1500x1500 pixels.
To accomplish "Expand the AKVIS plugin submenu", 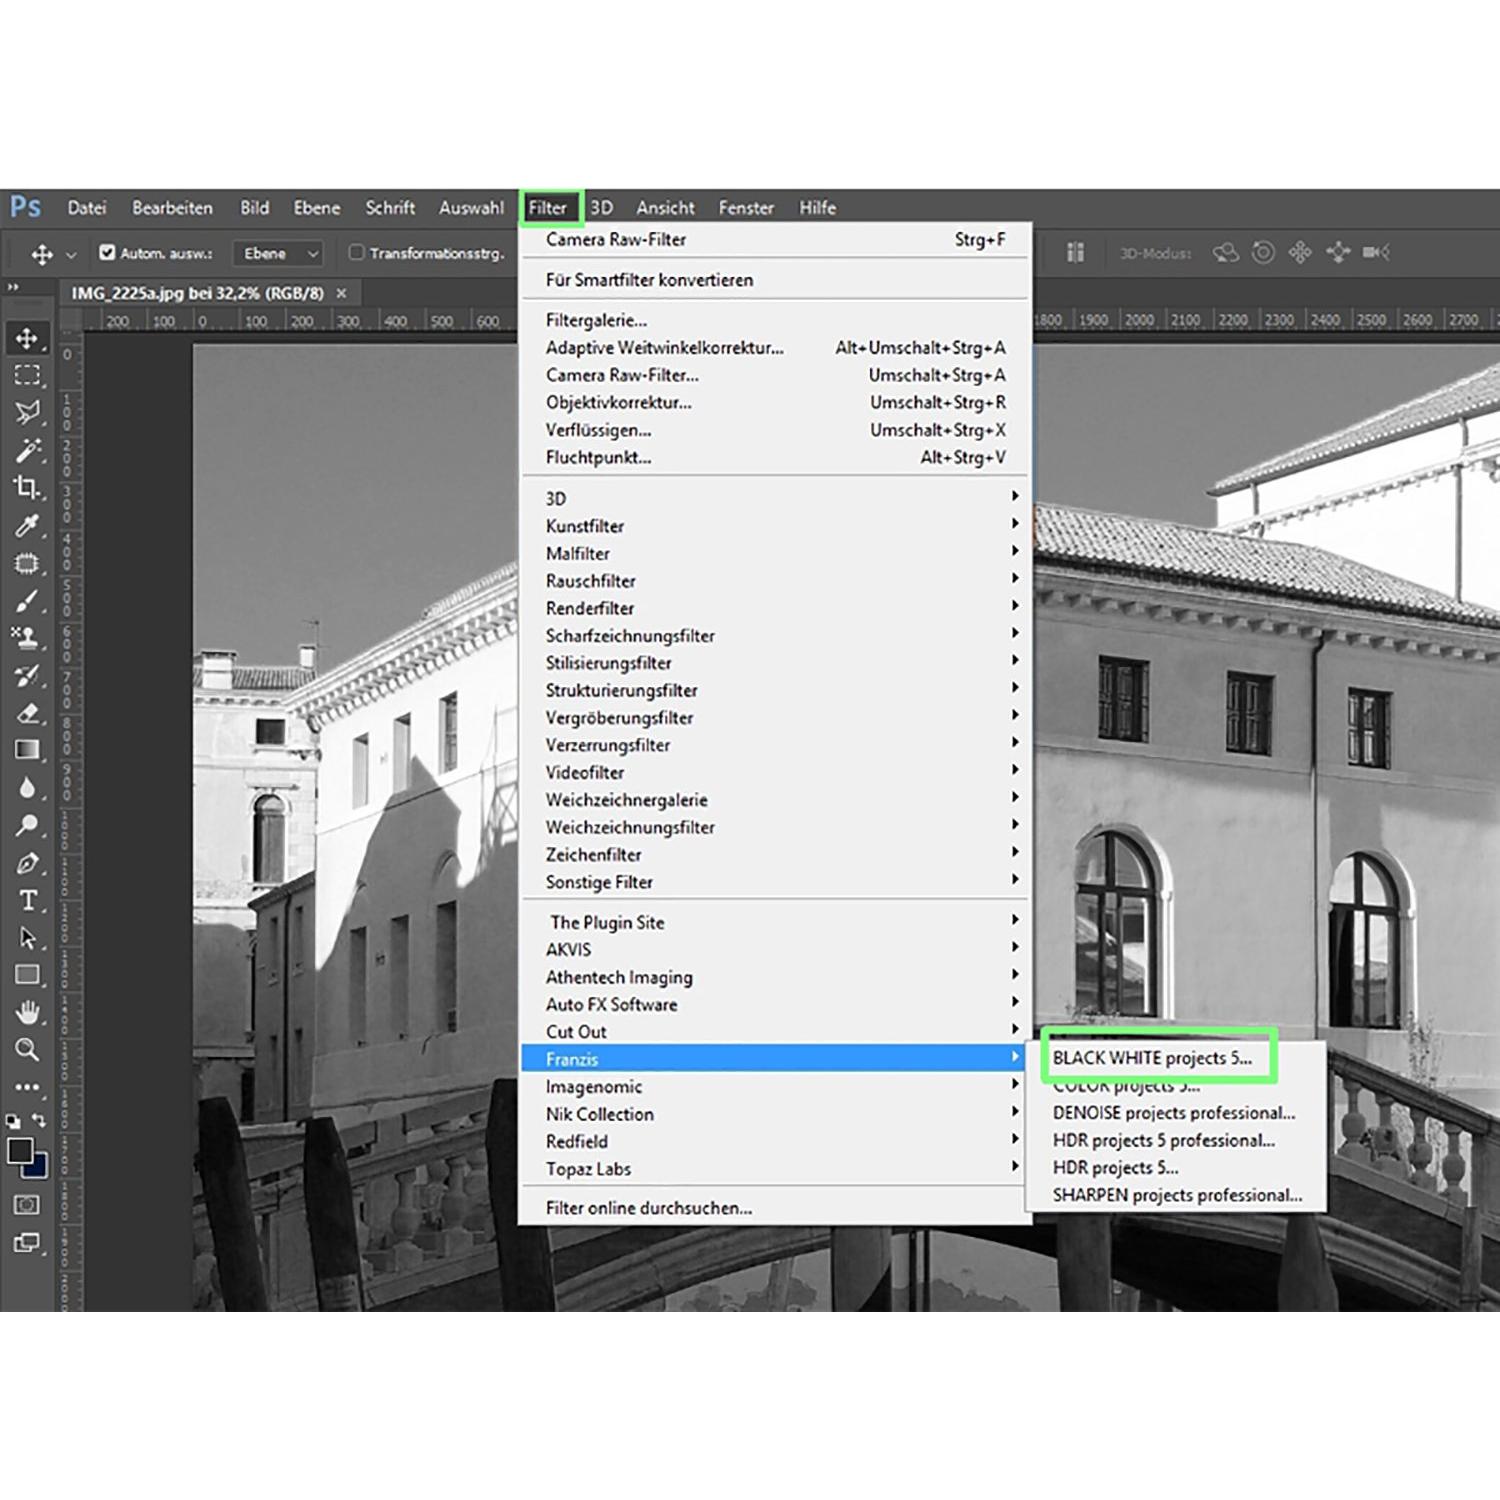I will point(775,950).
